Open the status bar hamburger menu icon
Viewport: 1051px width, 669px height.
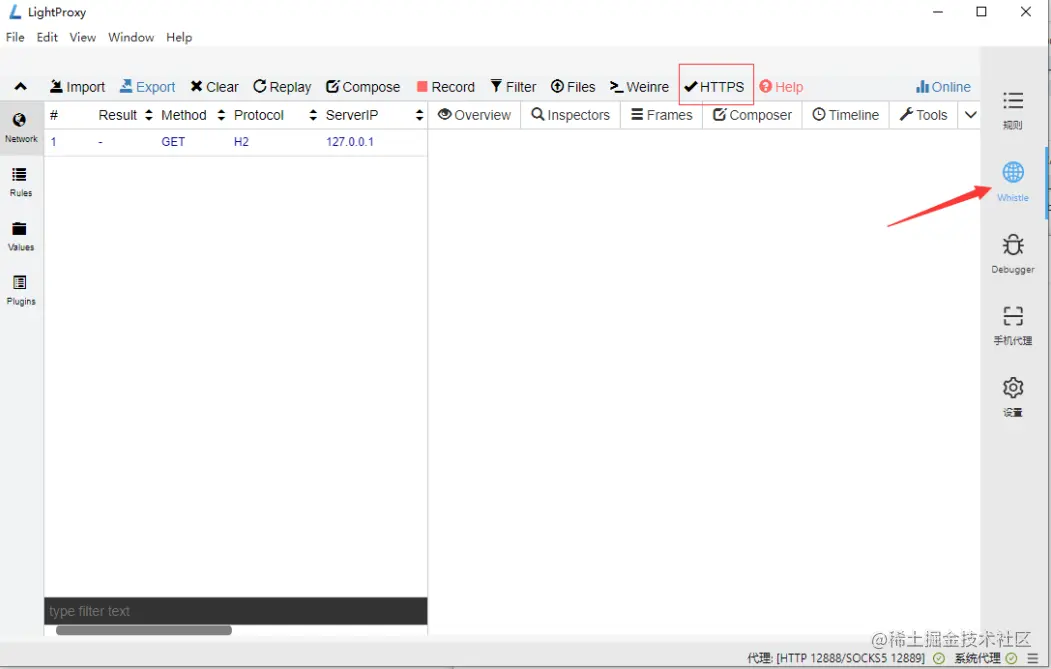pos(1033,658)
